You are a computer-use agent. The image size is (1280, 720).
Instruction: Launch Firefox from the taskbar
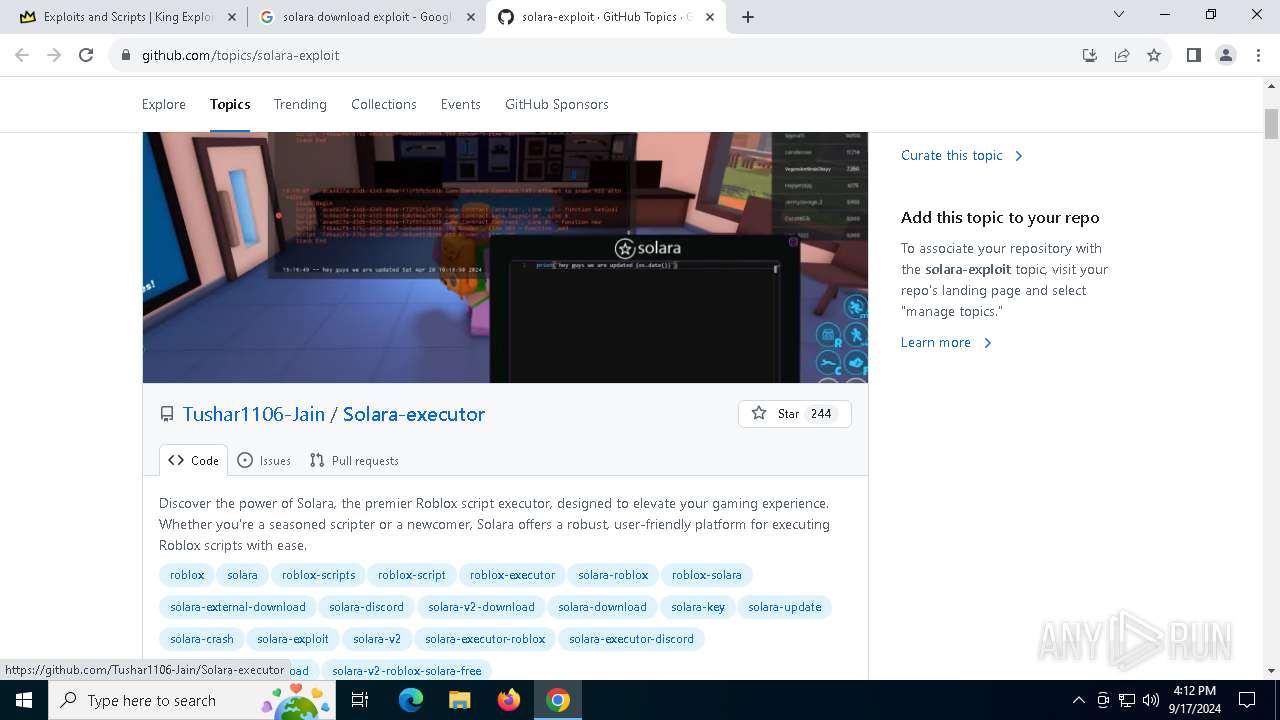(x=509, y=700)
